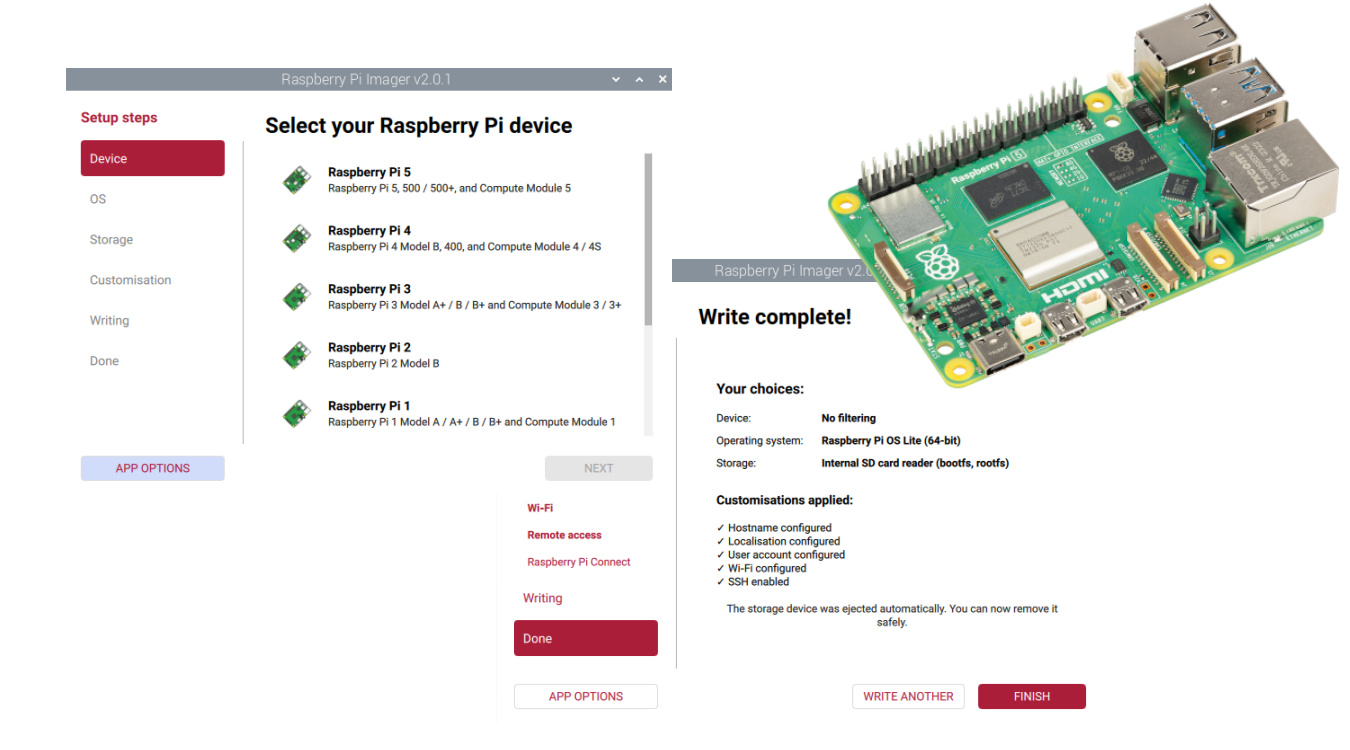Open the Wi-Fi customisation section
The height and width of the screenshot is (750, 1350).
[540, 507]
